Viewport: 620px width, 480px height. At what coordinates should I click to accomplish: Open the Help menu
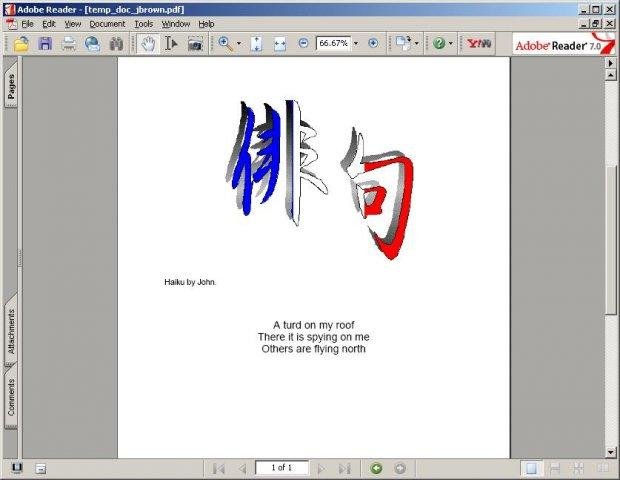206,24
